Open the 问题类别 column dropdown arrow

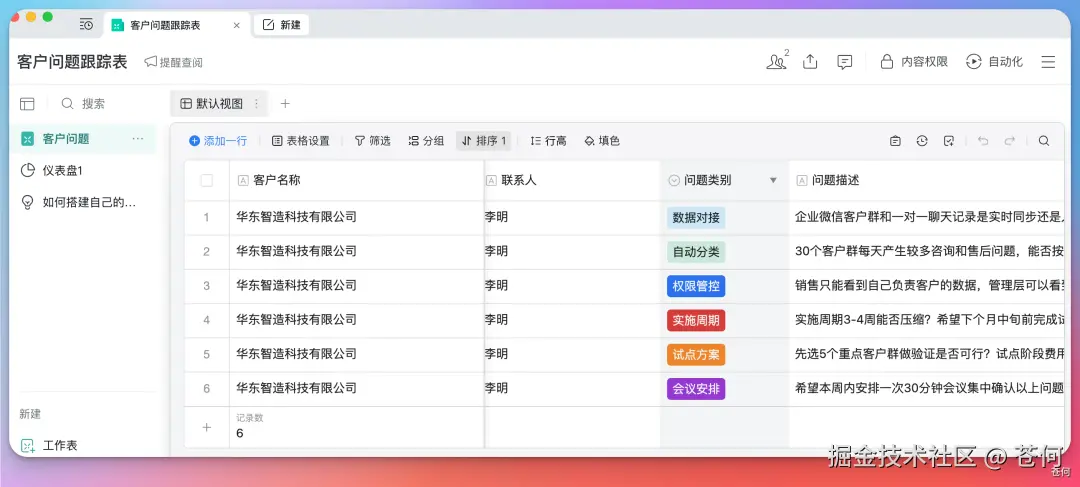tap(773, 180)
